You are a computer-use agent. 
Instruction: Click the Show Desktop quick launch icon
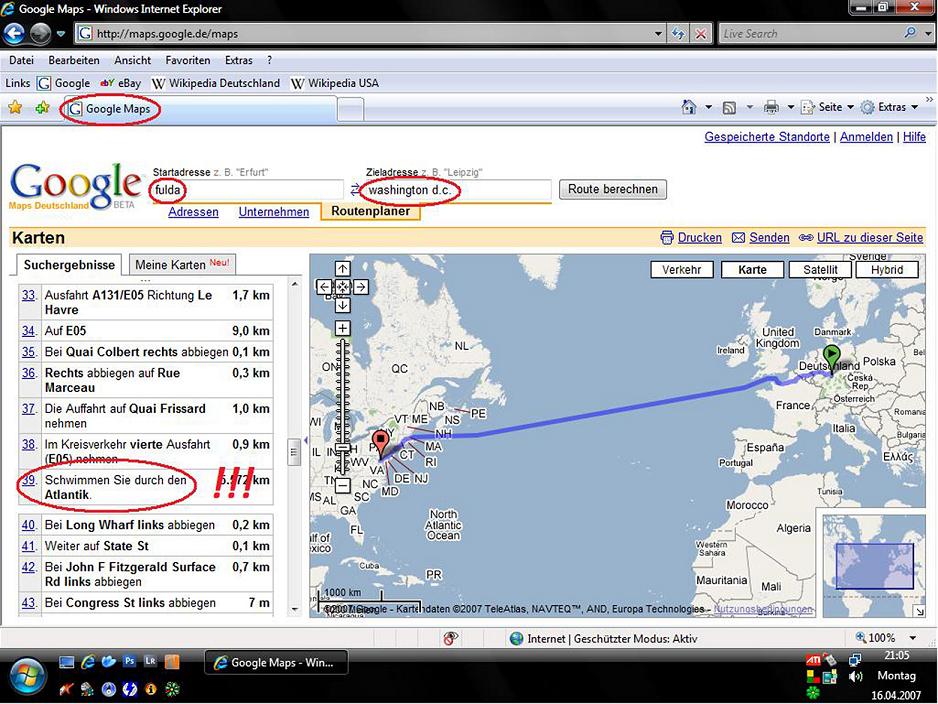click(66, 662)
